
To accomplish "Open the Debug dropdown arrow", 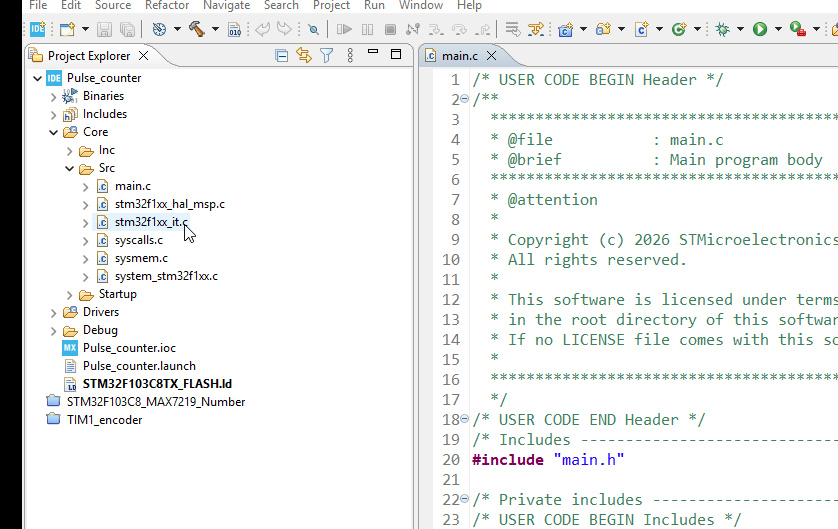I will pos(740,29).
